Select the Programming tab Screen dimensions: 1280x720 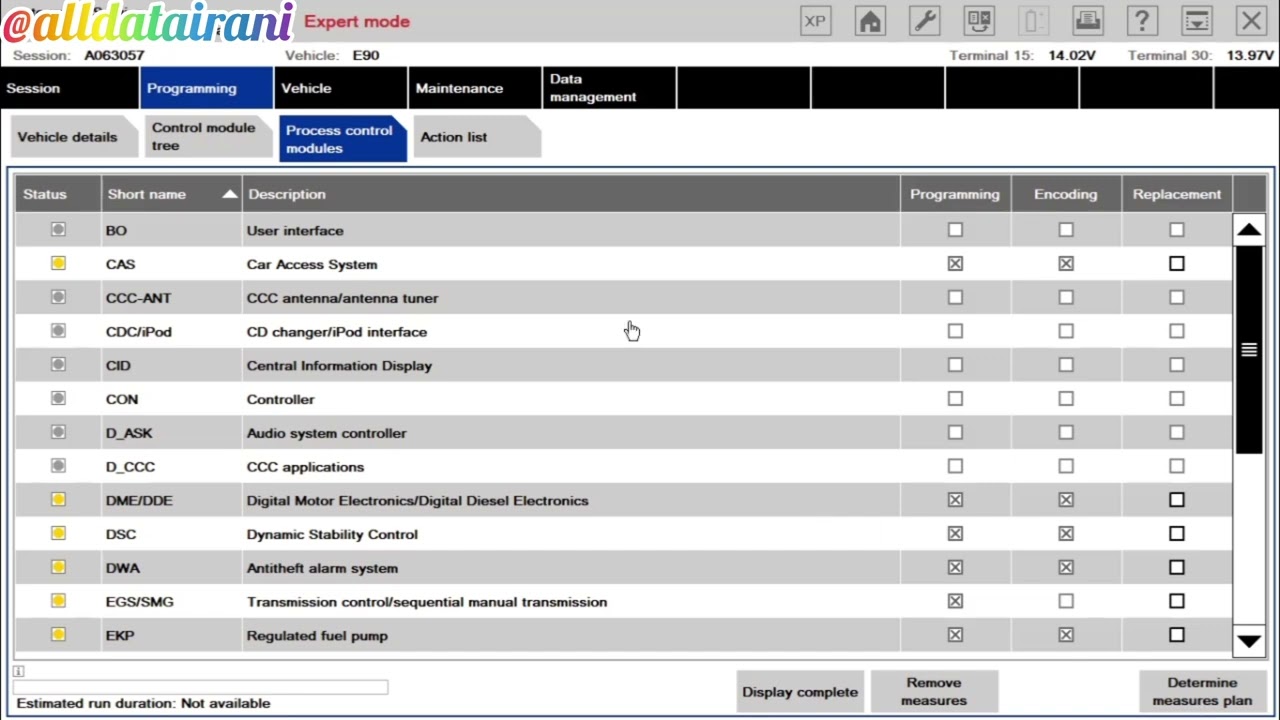pos(207,88)
